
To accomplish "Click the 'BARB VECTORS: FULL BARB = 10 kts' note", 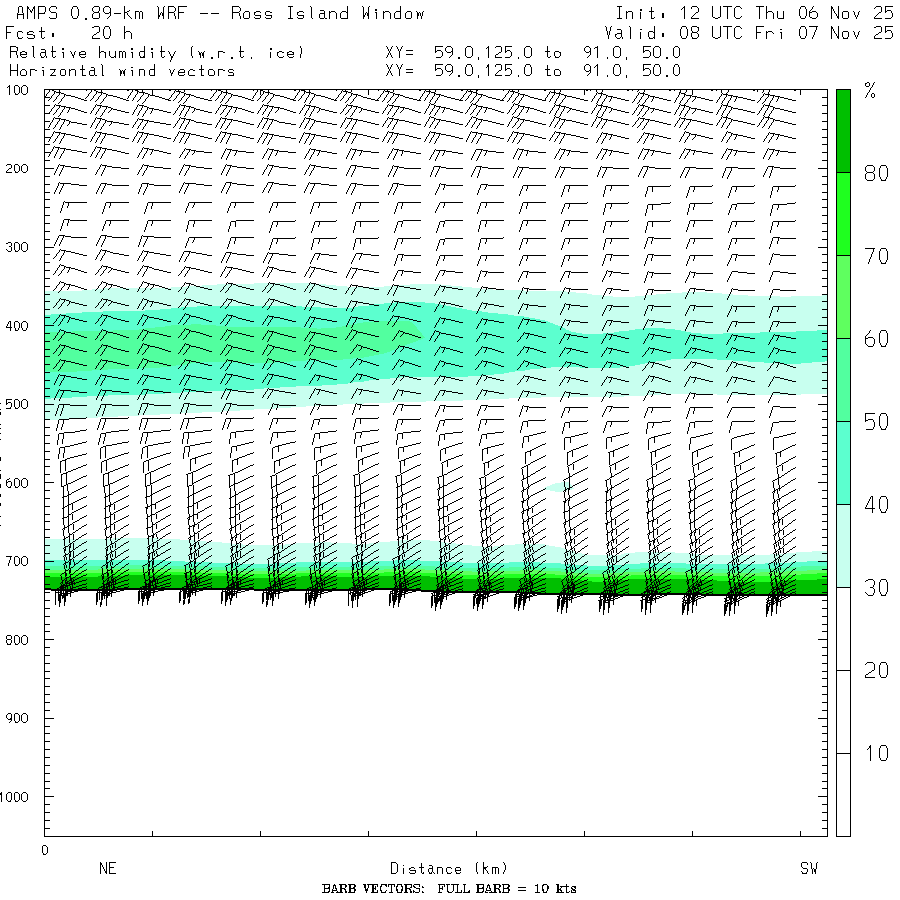I will [x=449, y=889].
